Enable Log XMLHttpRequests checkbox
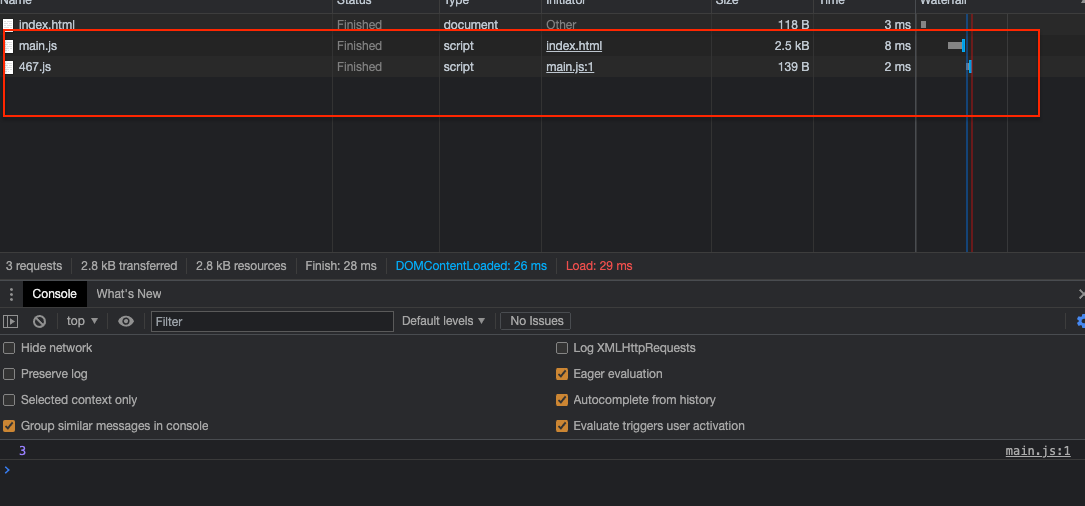Image resolution: width=1085 pixels, height=506 pixels. (x=562, y=348)
